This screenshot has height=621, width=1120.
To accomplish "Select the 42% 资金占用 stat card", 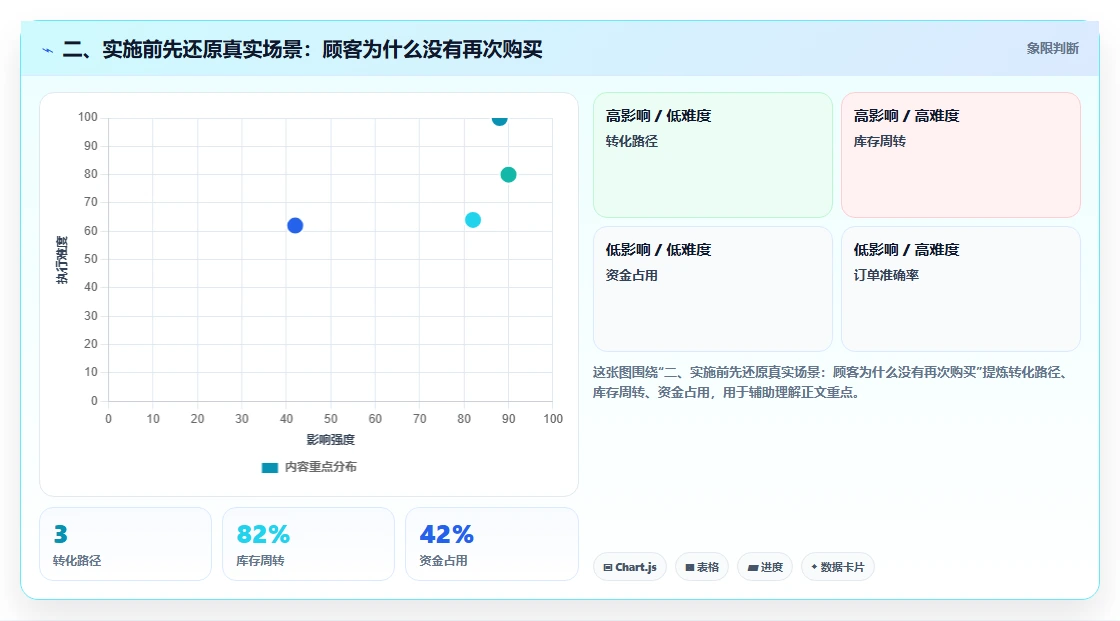I will 491,544.
